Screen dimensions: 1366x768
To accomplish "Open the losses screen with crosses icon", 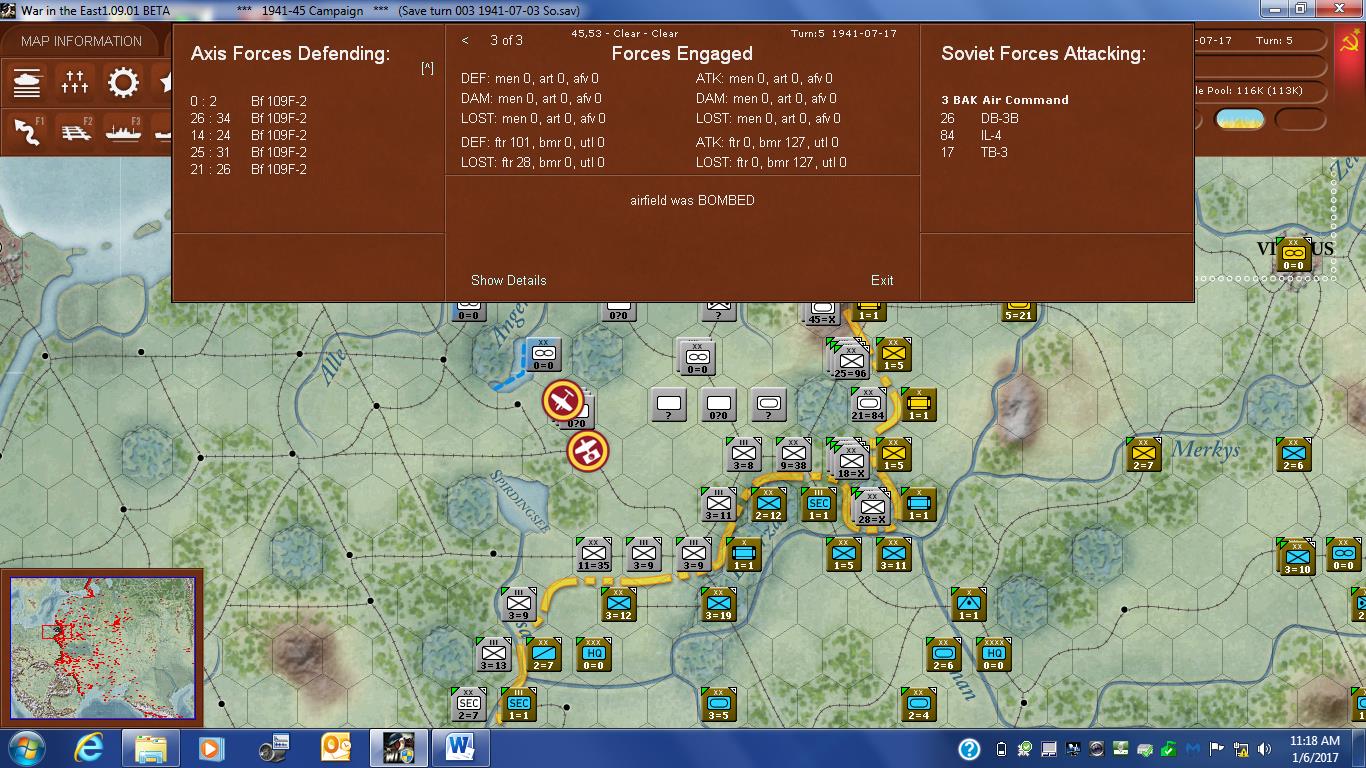I will coord(75,82).
